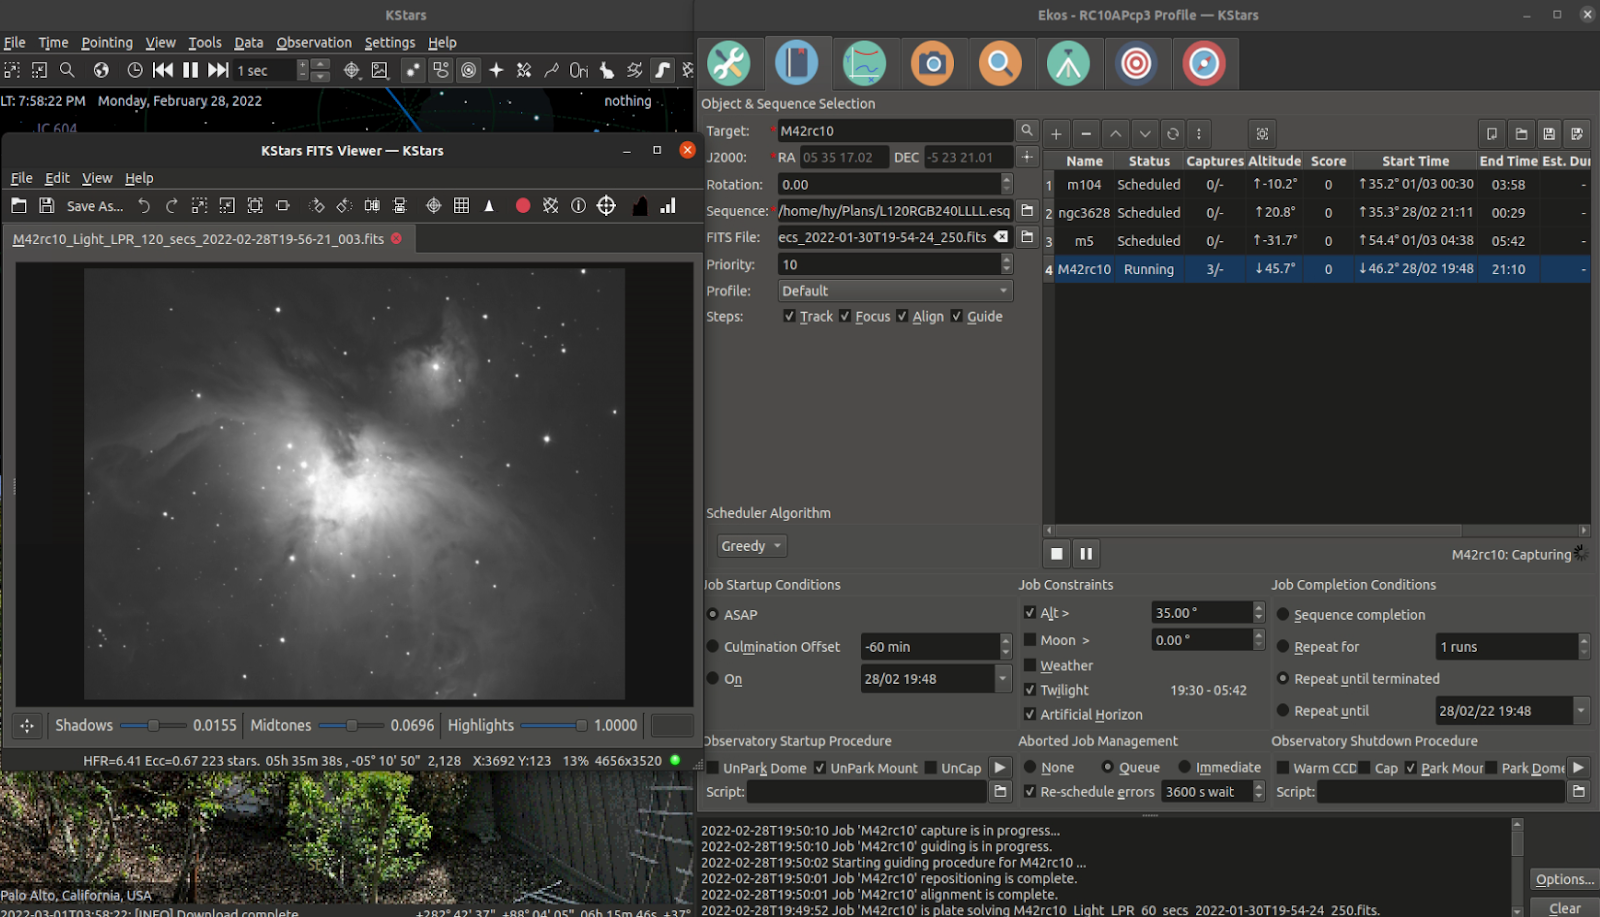Screen dimensions: 1600x917
Task: Click the Repeat for runs stepper
Action: click(x=1584, y=646)
